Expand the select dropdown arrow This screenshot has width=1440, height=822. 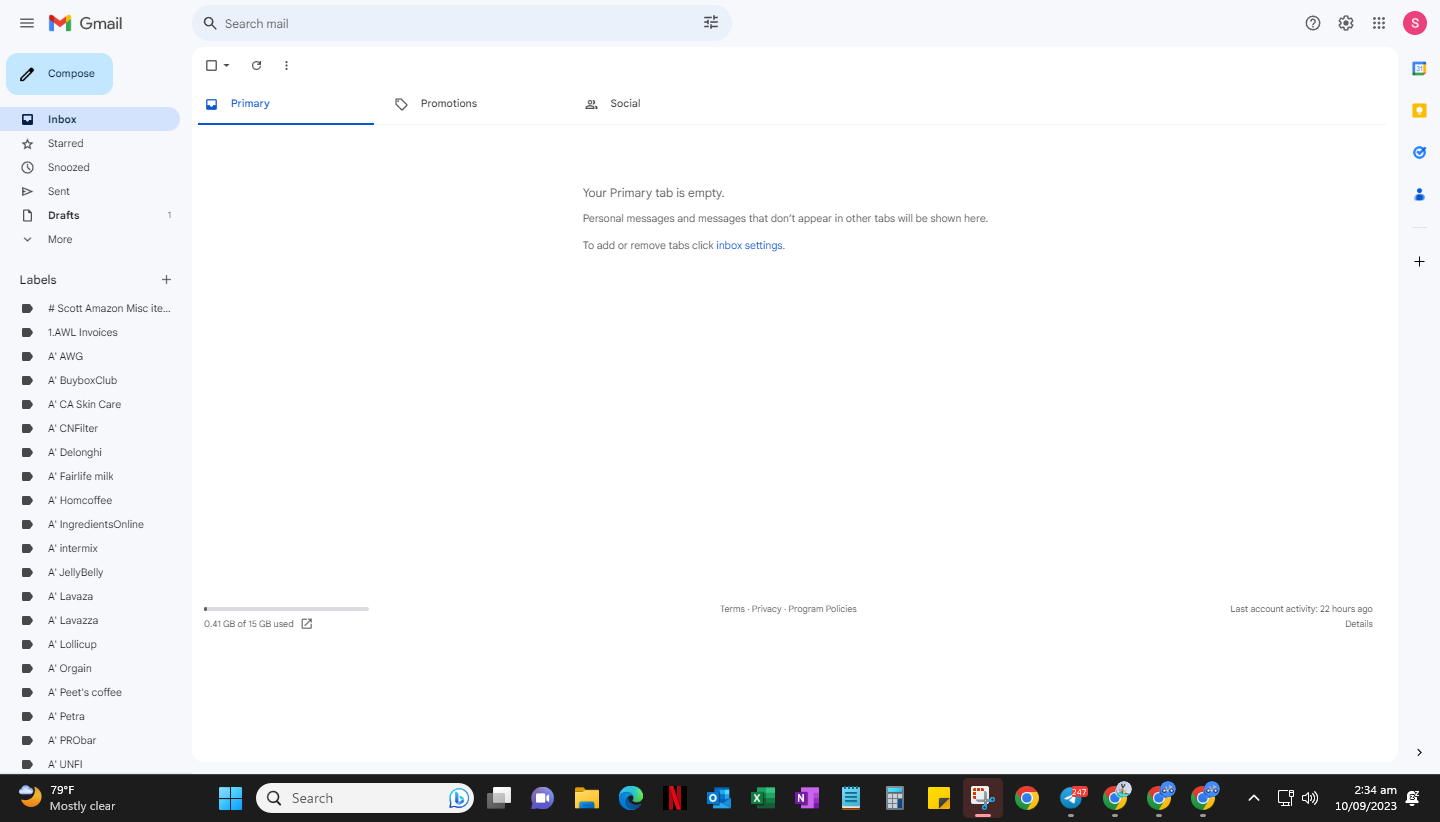(x=227, y=66)
